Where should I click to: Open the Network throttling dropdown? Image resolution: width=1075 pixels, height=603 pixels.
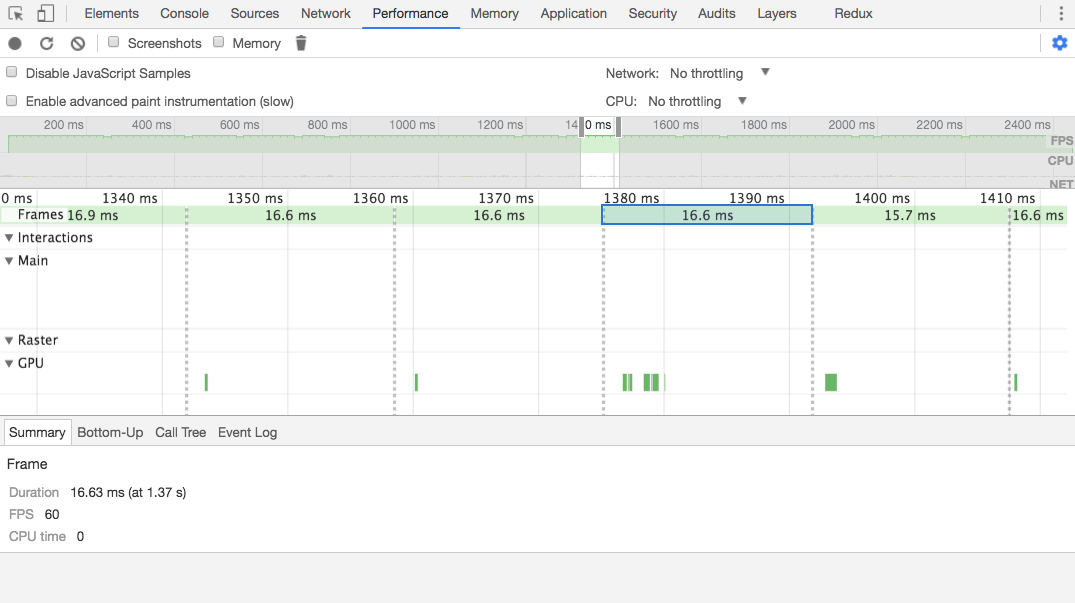coord(720,73)
